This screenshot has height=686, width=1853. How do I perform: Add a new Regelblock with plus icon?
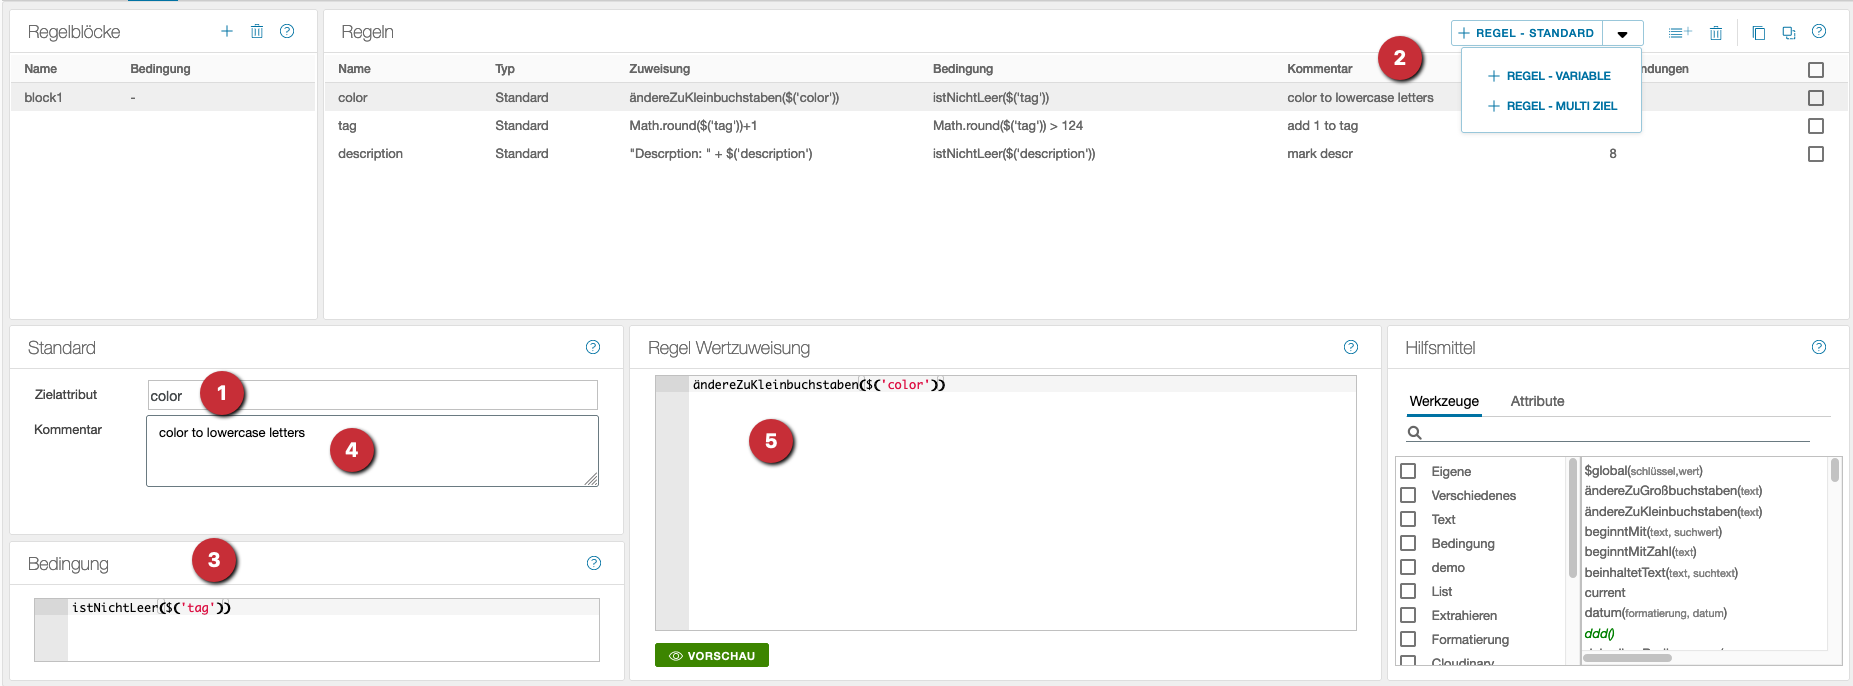point(227,32)
